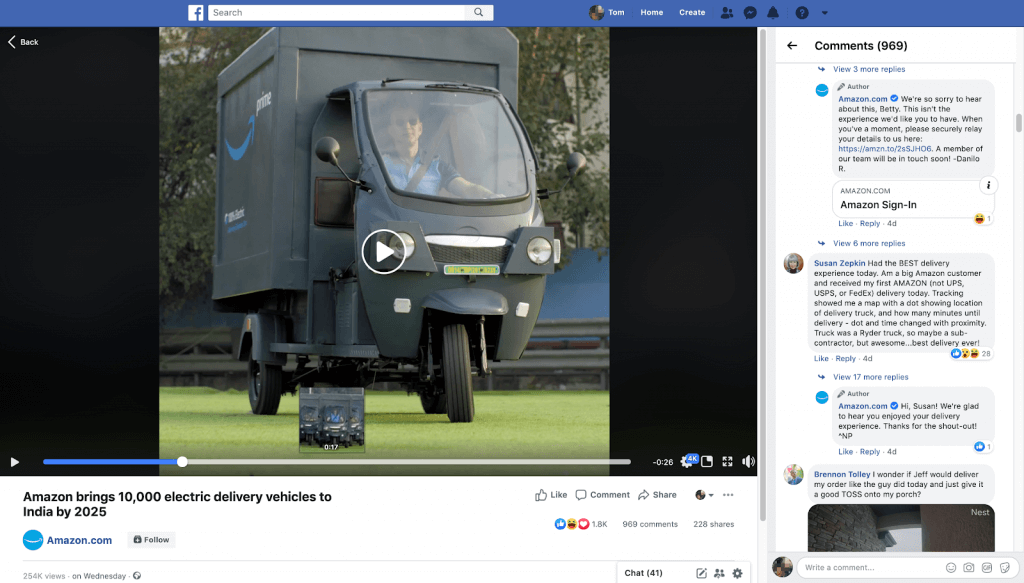Like the video using thumbs-up button

551,495
